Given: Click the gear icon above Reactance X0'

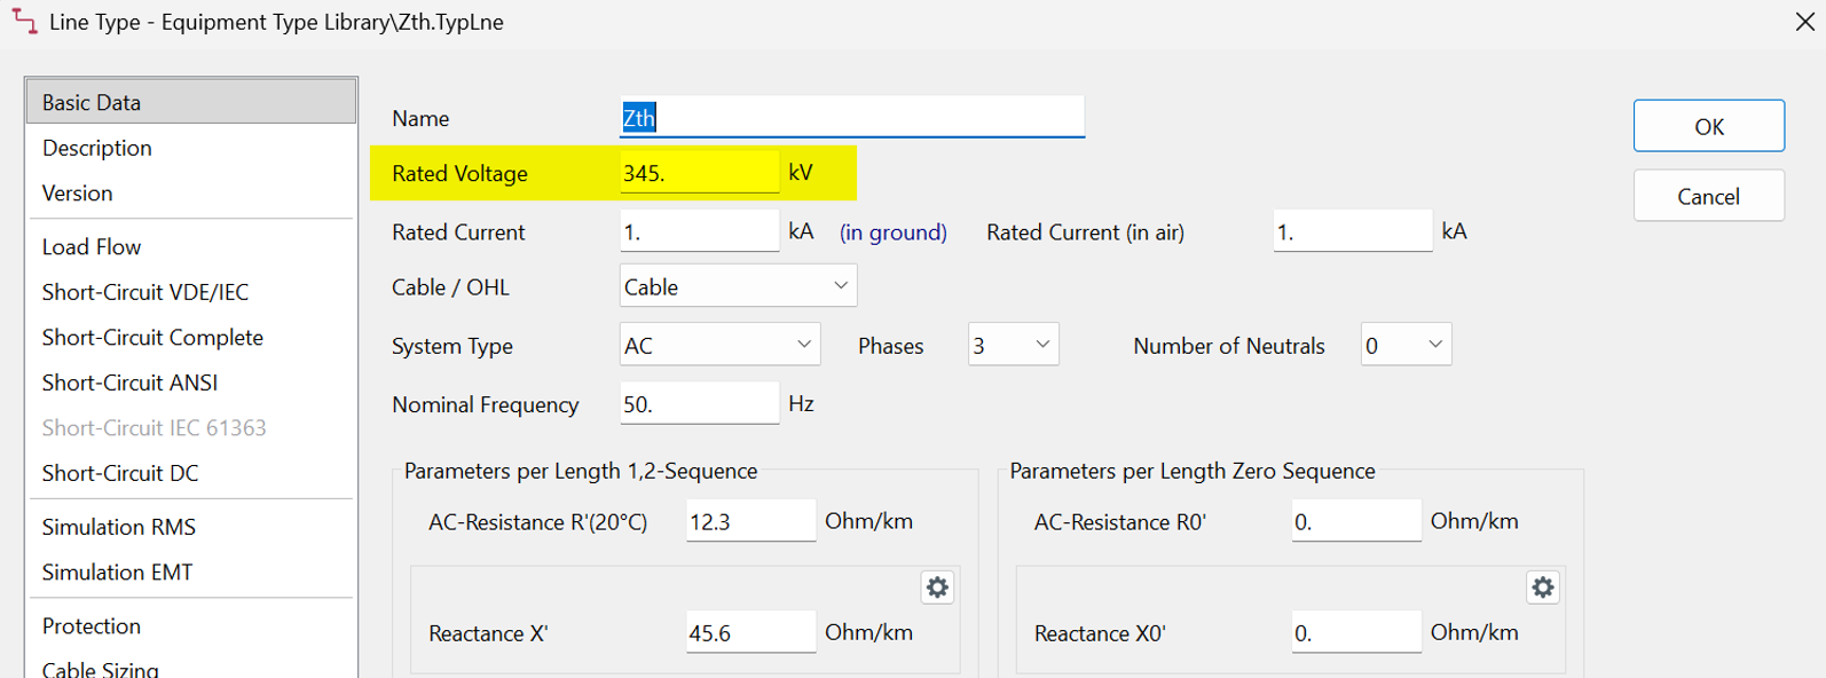Looking at the screenshot, I should point(1543,587).
